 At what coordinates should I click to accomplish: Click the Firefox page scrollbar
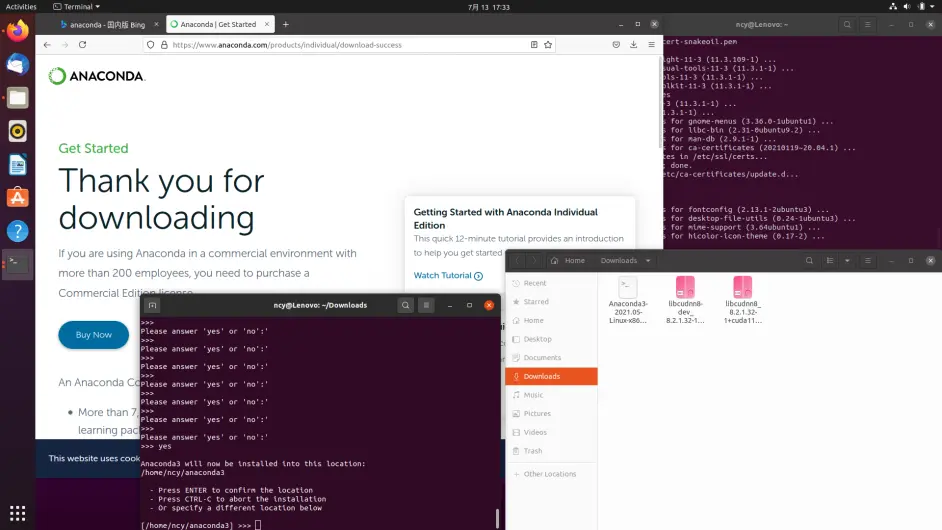660,102
